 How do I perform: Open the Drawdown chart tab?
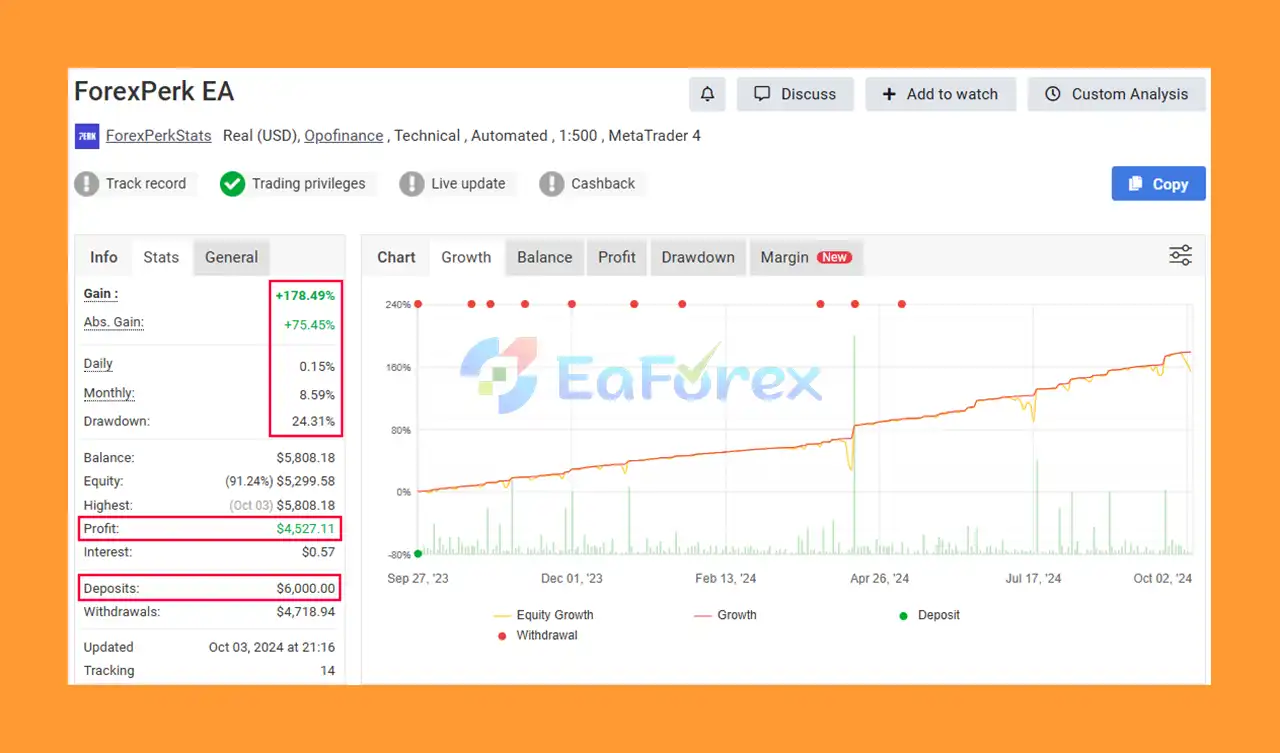698,257
